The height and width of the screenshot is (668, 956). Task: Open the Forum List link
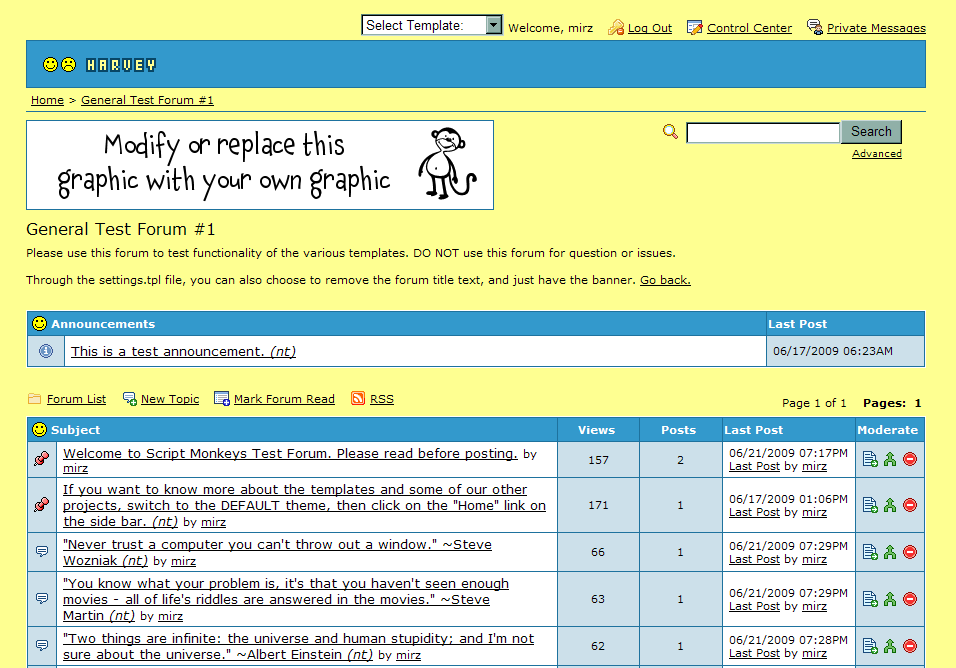[76, 399]
